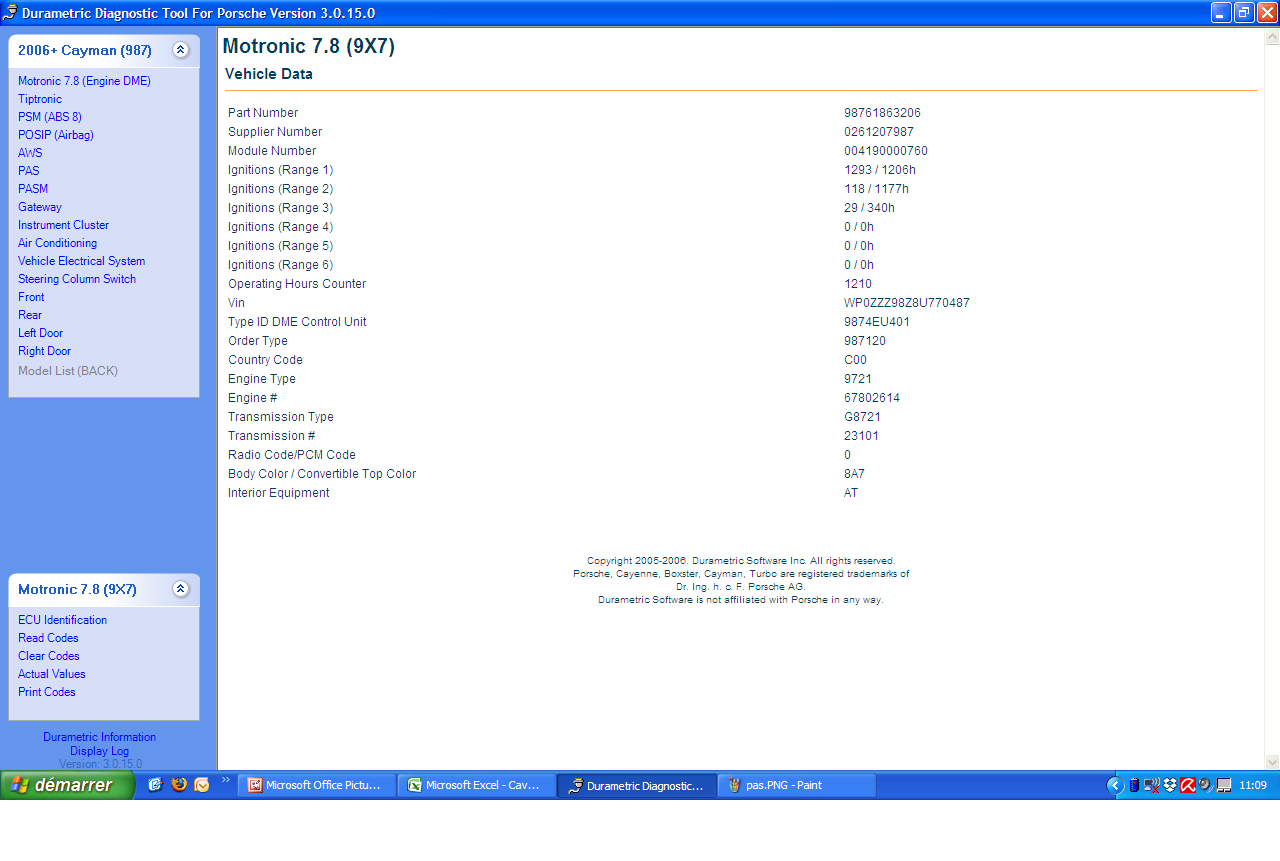1280x861 pixels.
Task: Click Body Color value 8A7
Action: point(854,474)
